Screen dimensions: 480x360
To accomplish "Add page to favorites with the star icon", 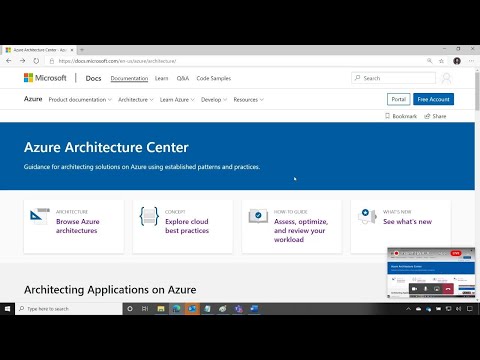I will [x=441, y=61].
